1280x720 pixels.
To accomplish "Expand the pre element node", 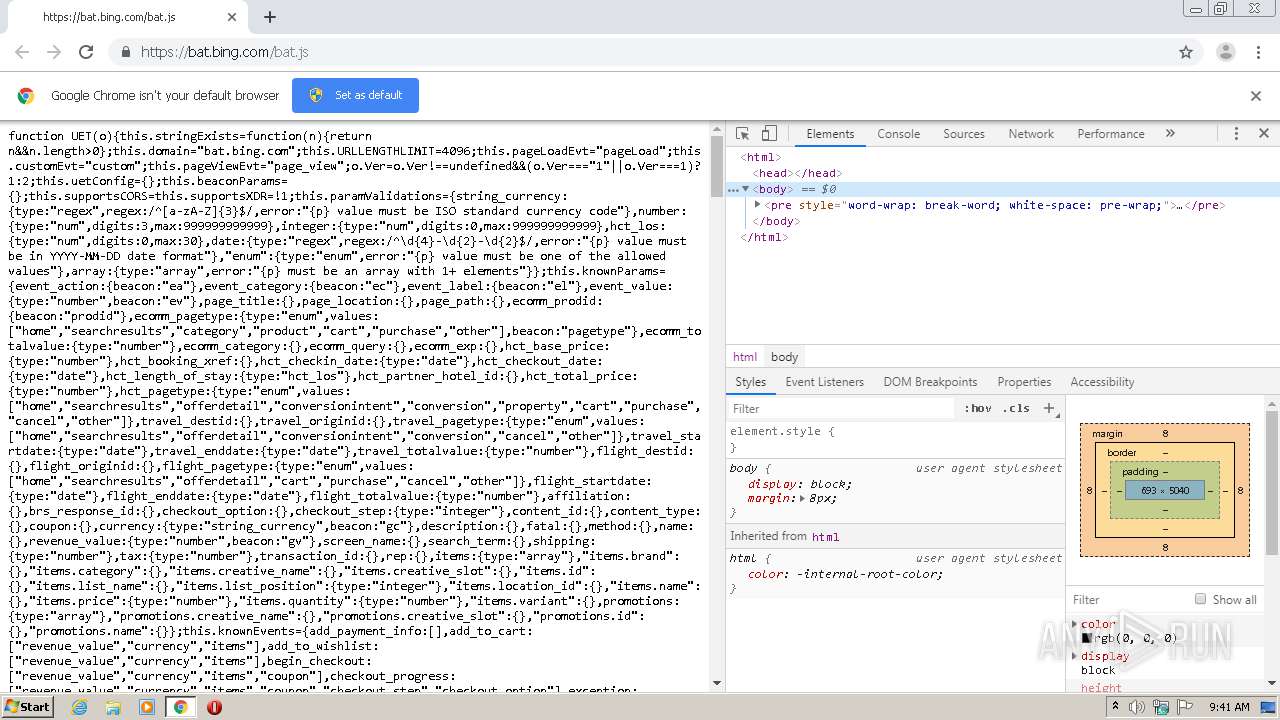I will pyautogui.click(x=757, y=205).
